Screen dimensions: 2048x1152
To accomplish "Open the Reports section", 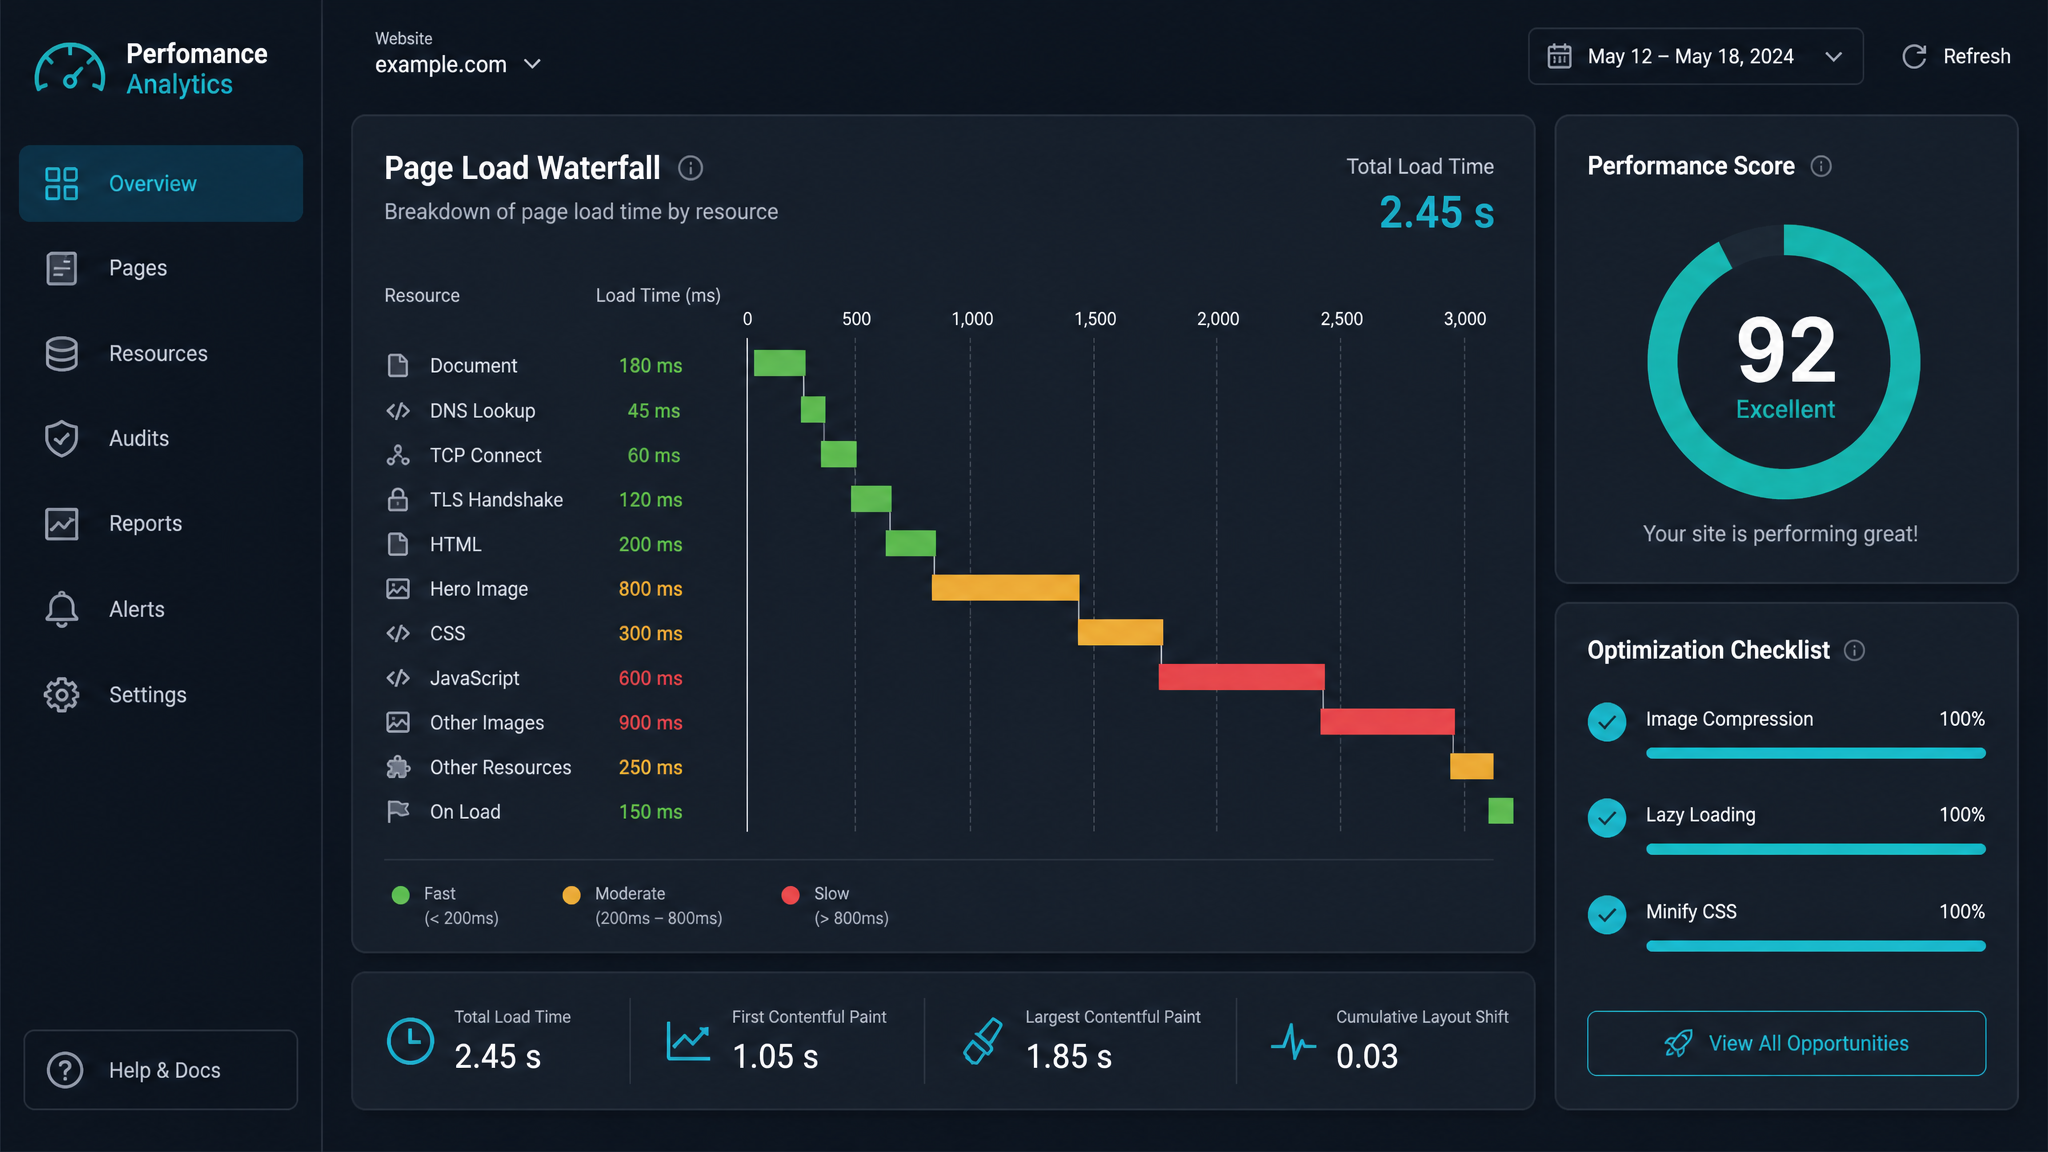I will [161, 524].
